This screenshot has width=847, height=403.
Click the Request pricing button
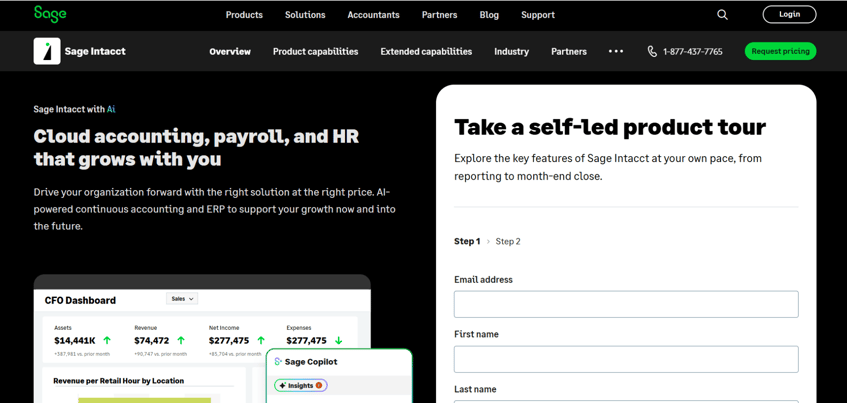pos(781,51)
